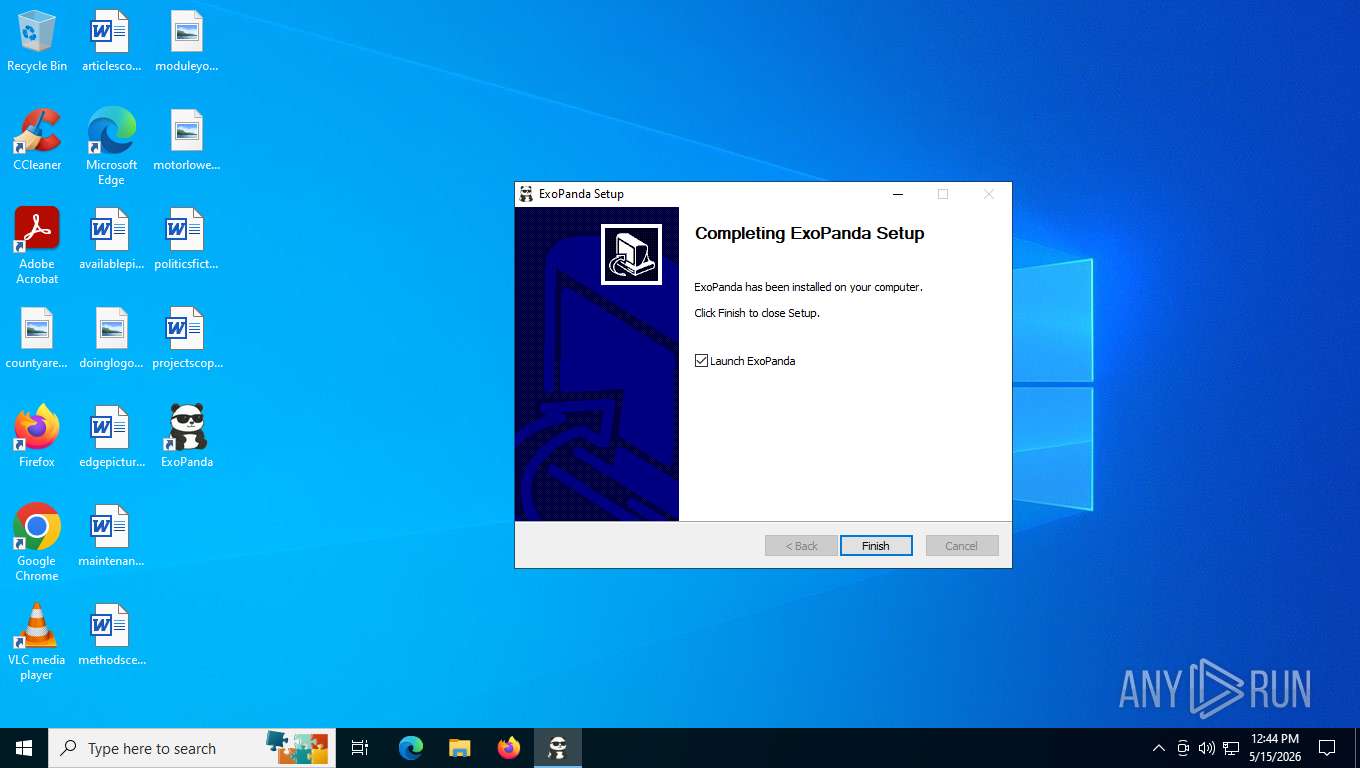Show hidden system tray icons
Image resolution: width=1360 pixels, height=768 pixels.
tap(1159, 748)
